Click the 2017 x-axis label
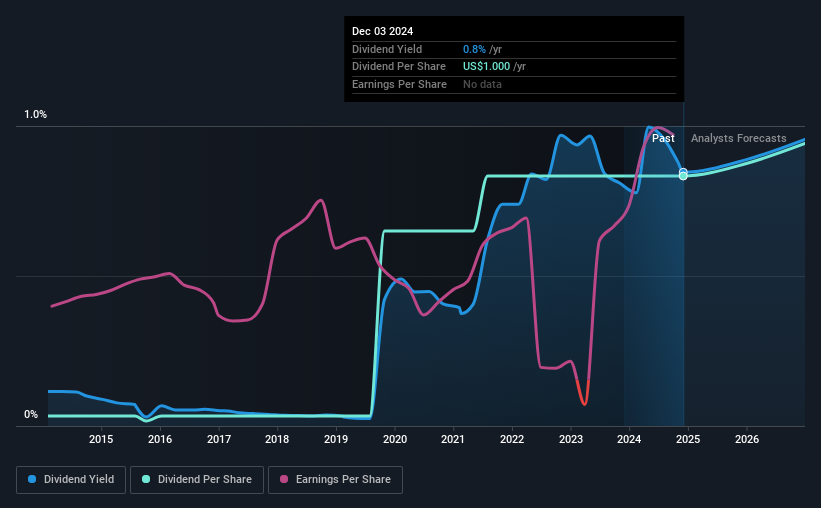Image resolution: width=821 pixels, height=508 pixels. point(219,439)
